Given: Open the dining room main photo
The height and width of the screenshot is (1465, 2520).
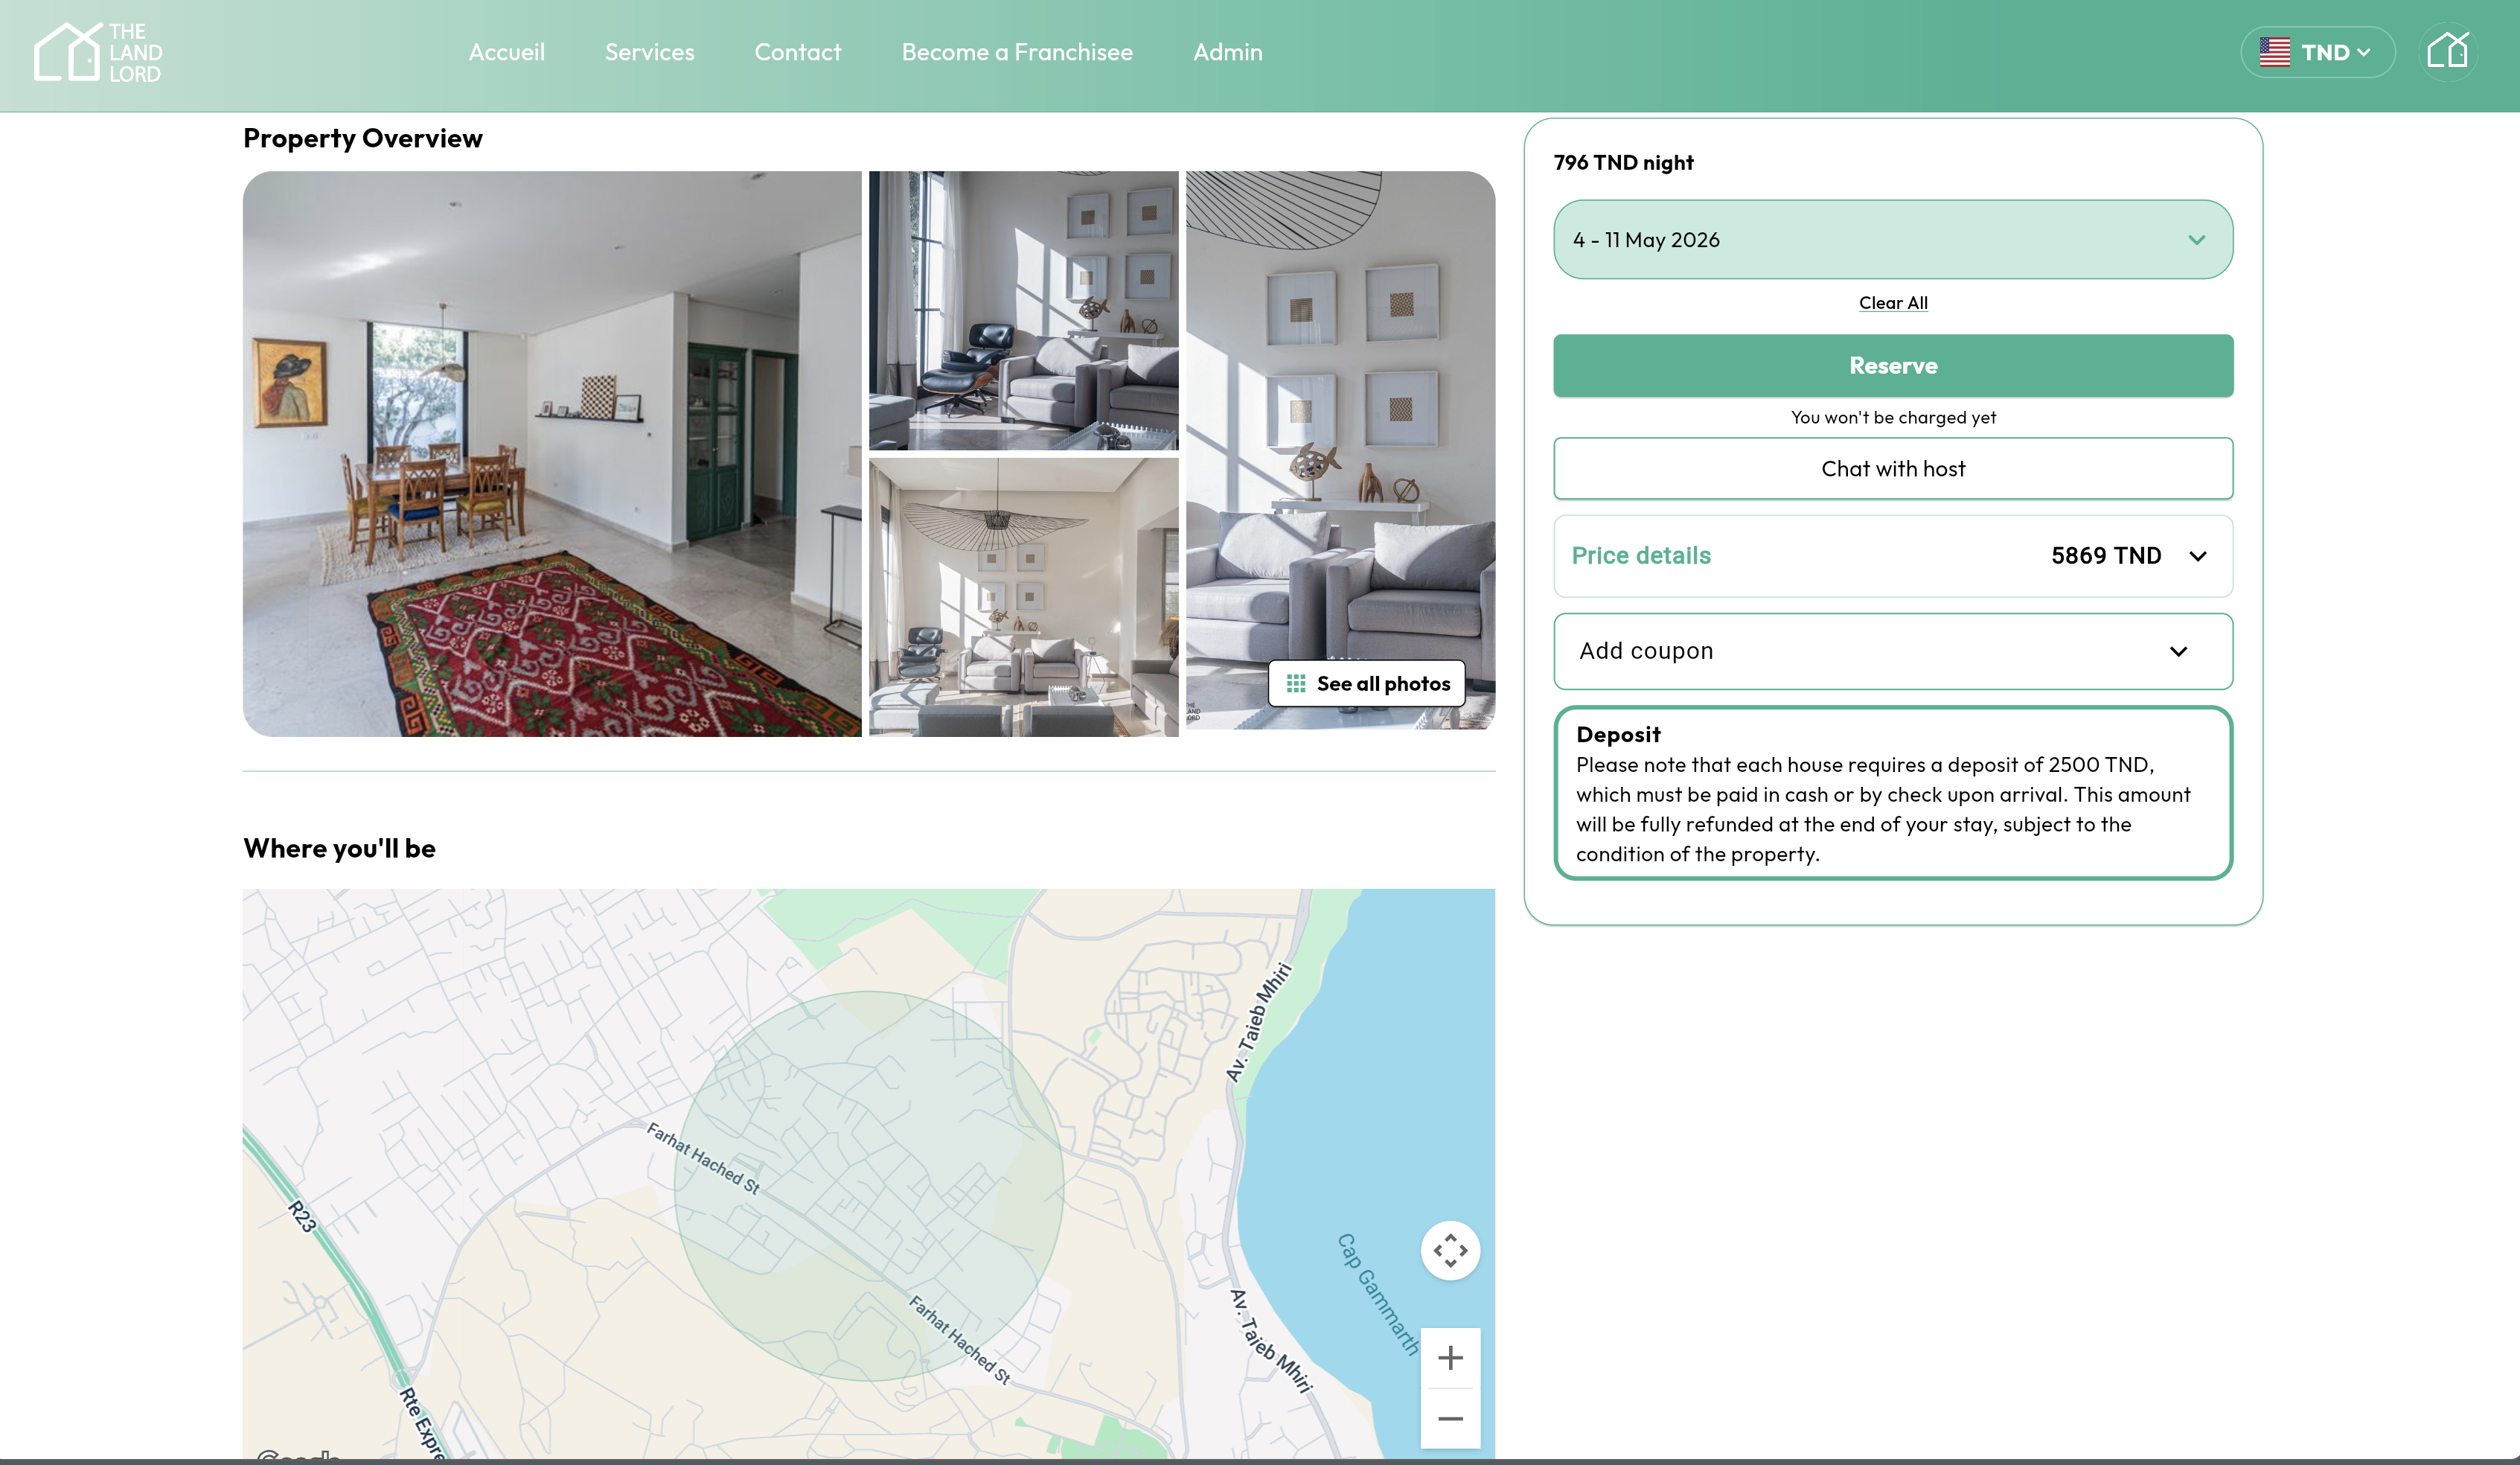Looking at the screenshot, I should [x=551, y=453].
